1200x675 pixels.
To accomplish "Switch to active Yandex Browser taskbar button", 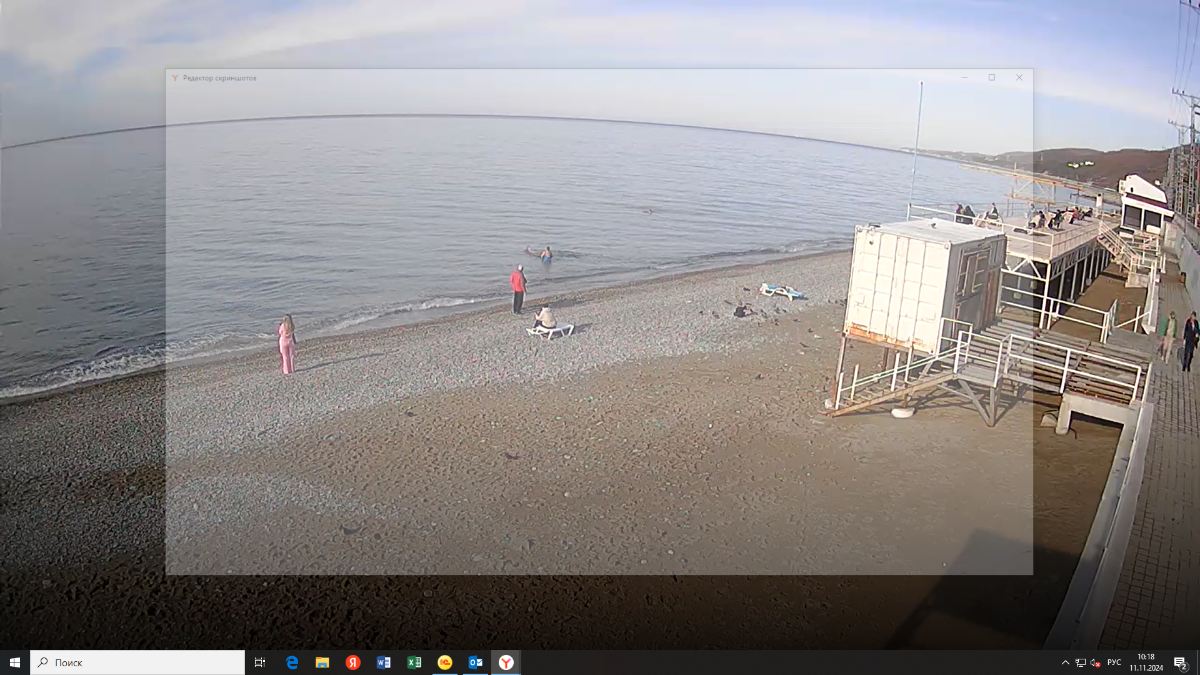I will (x=507, y=662).
